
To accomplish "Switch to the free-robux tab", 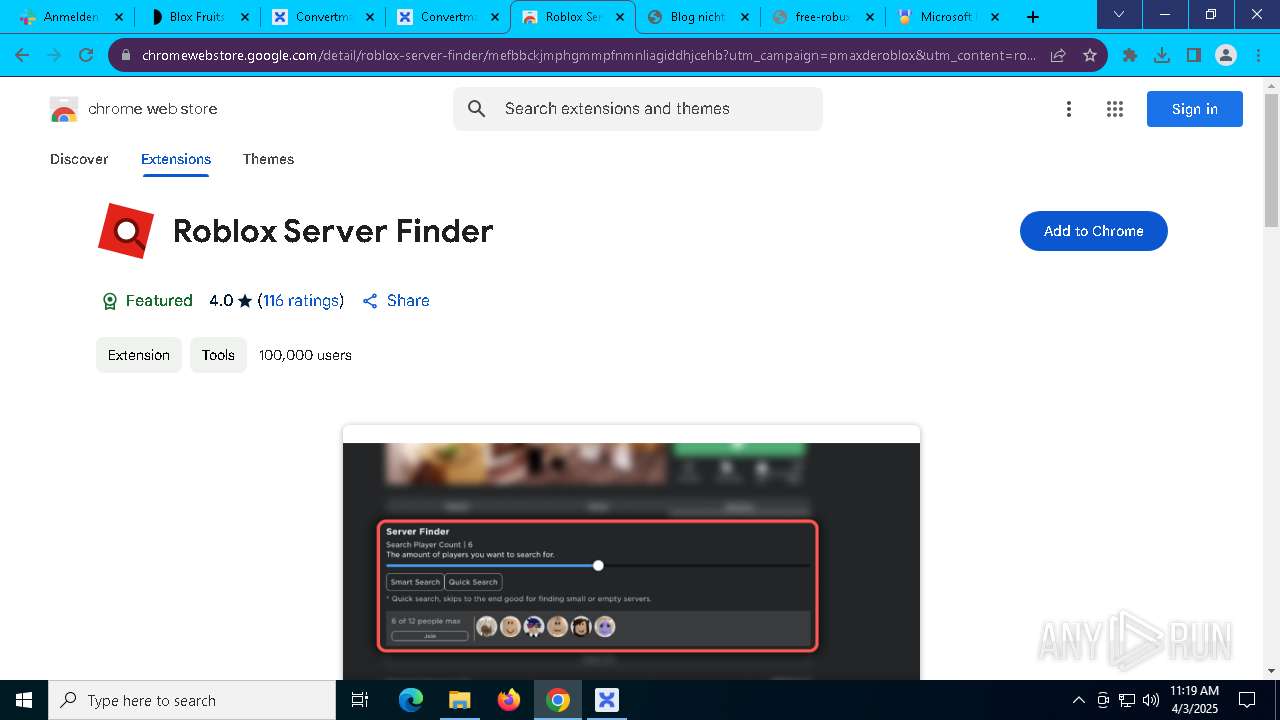I will coord(822,17).
